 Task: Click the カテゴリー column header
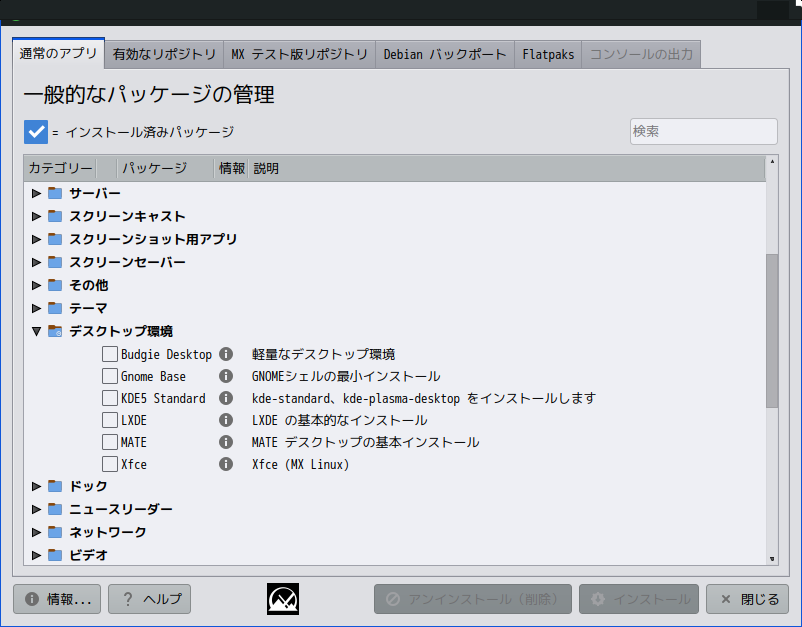click(60, 168)
